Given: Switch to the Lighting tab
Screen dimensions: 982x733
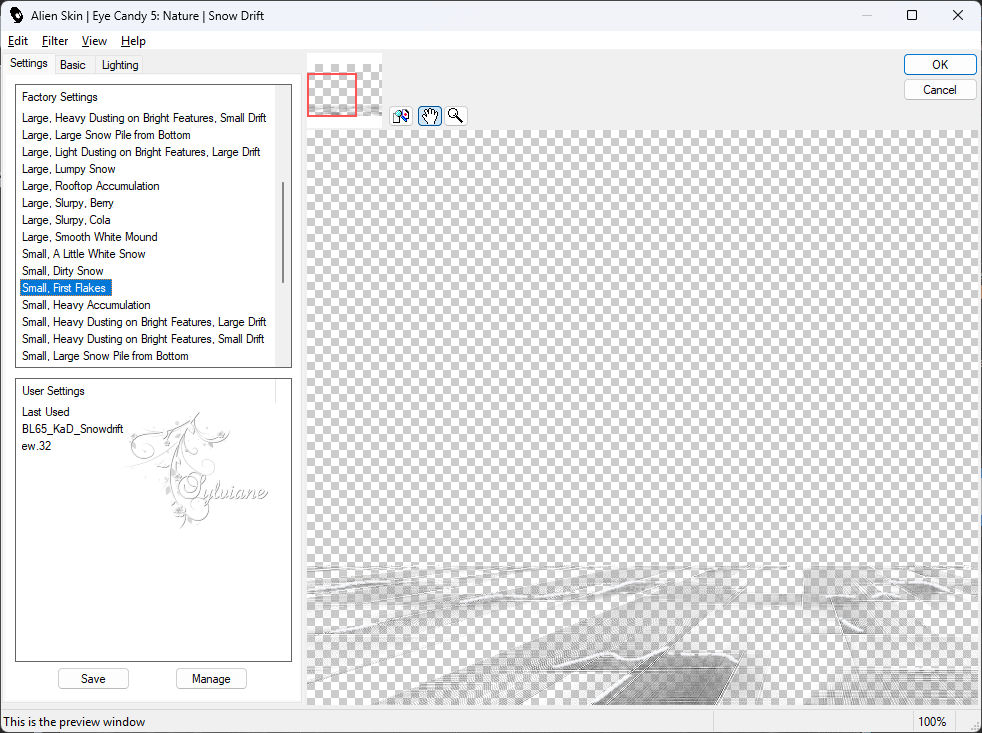Looking at the screenshot, I should point(120,65).
